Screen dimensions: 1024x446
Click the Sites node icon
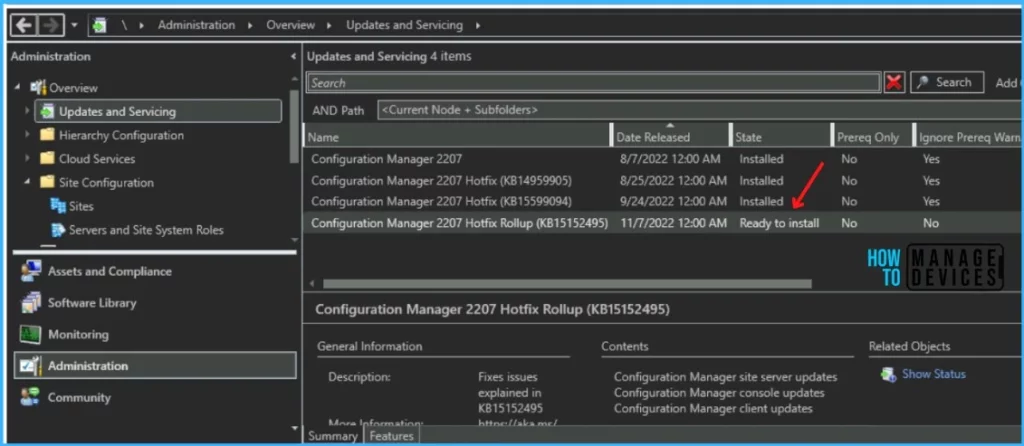click(58, 206)
